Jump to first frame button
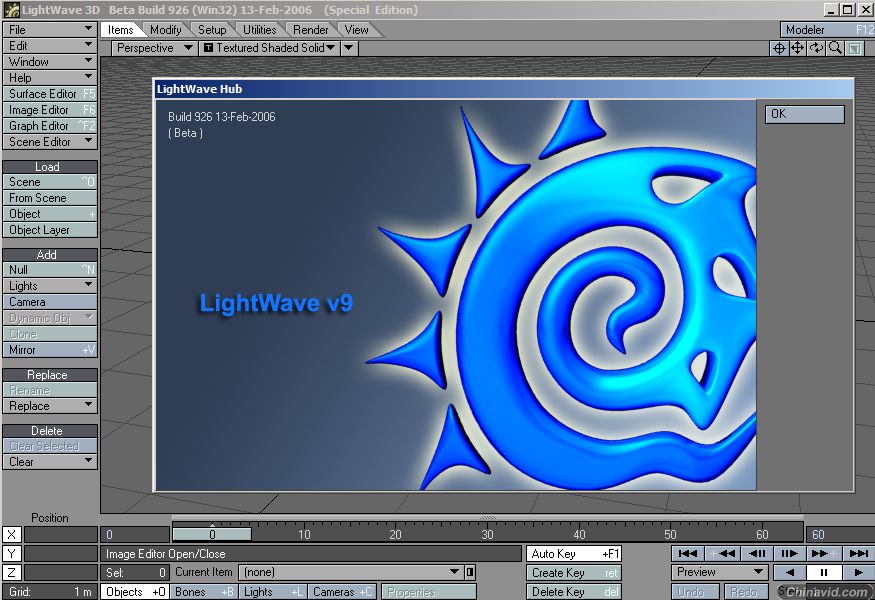 point(688,553)
